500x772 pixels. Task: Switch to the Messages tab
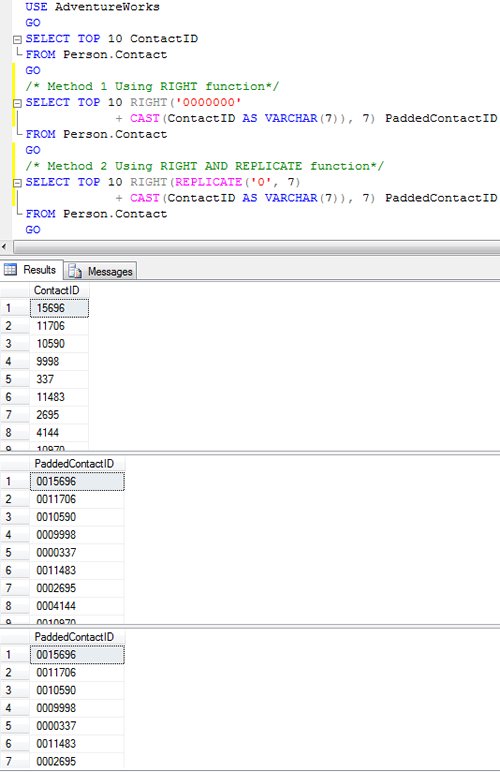[100, 271]
